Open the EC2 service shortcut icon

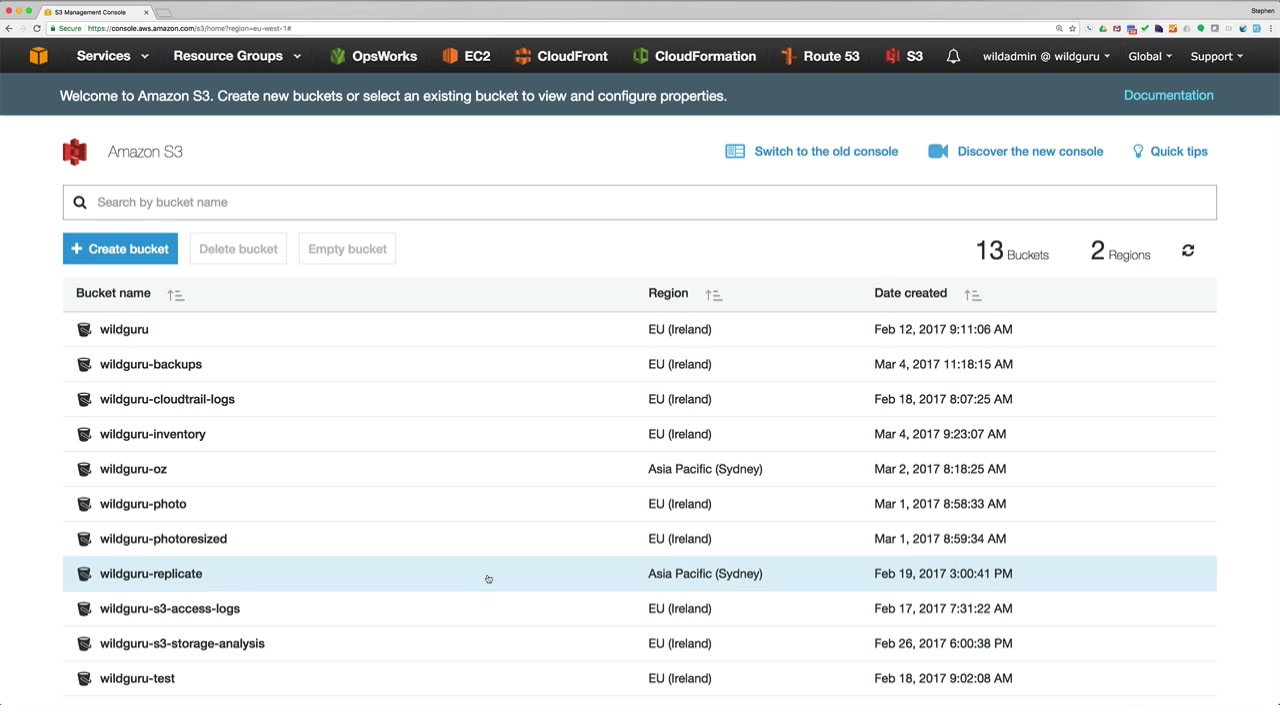(450, 56)
